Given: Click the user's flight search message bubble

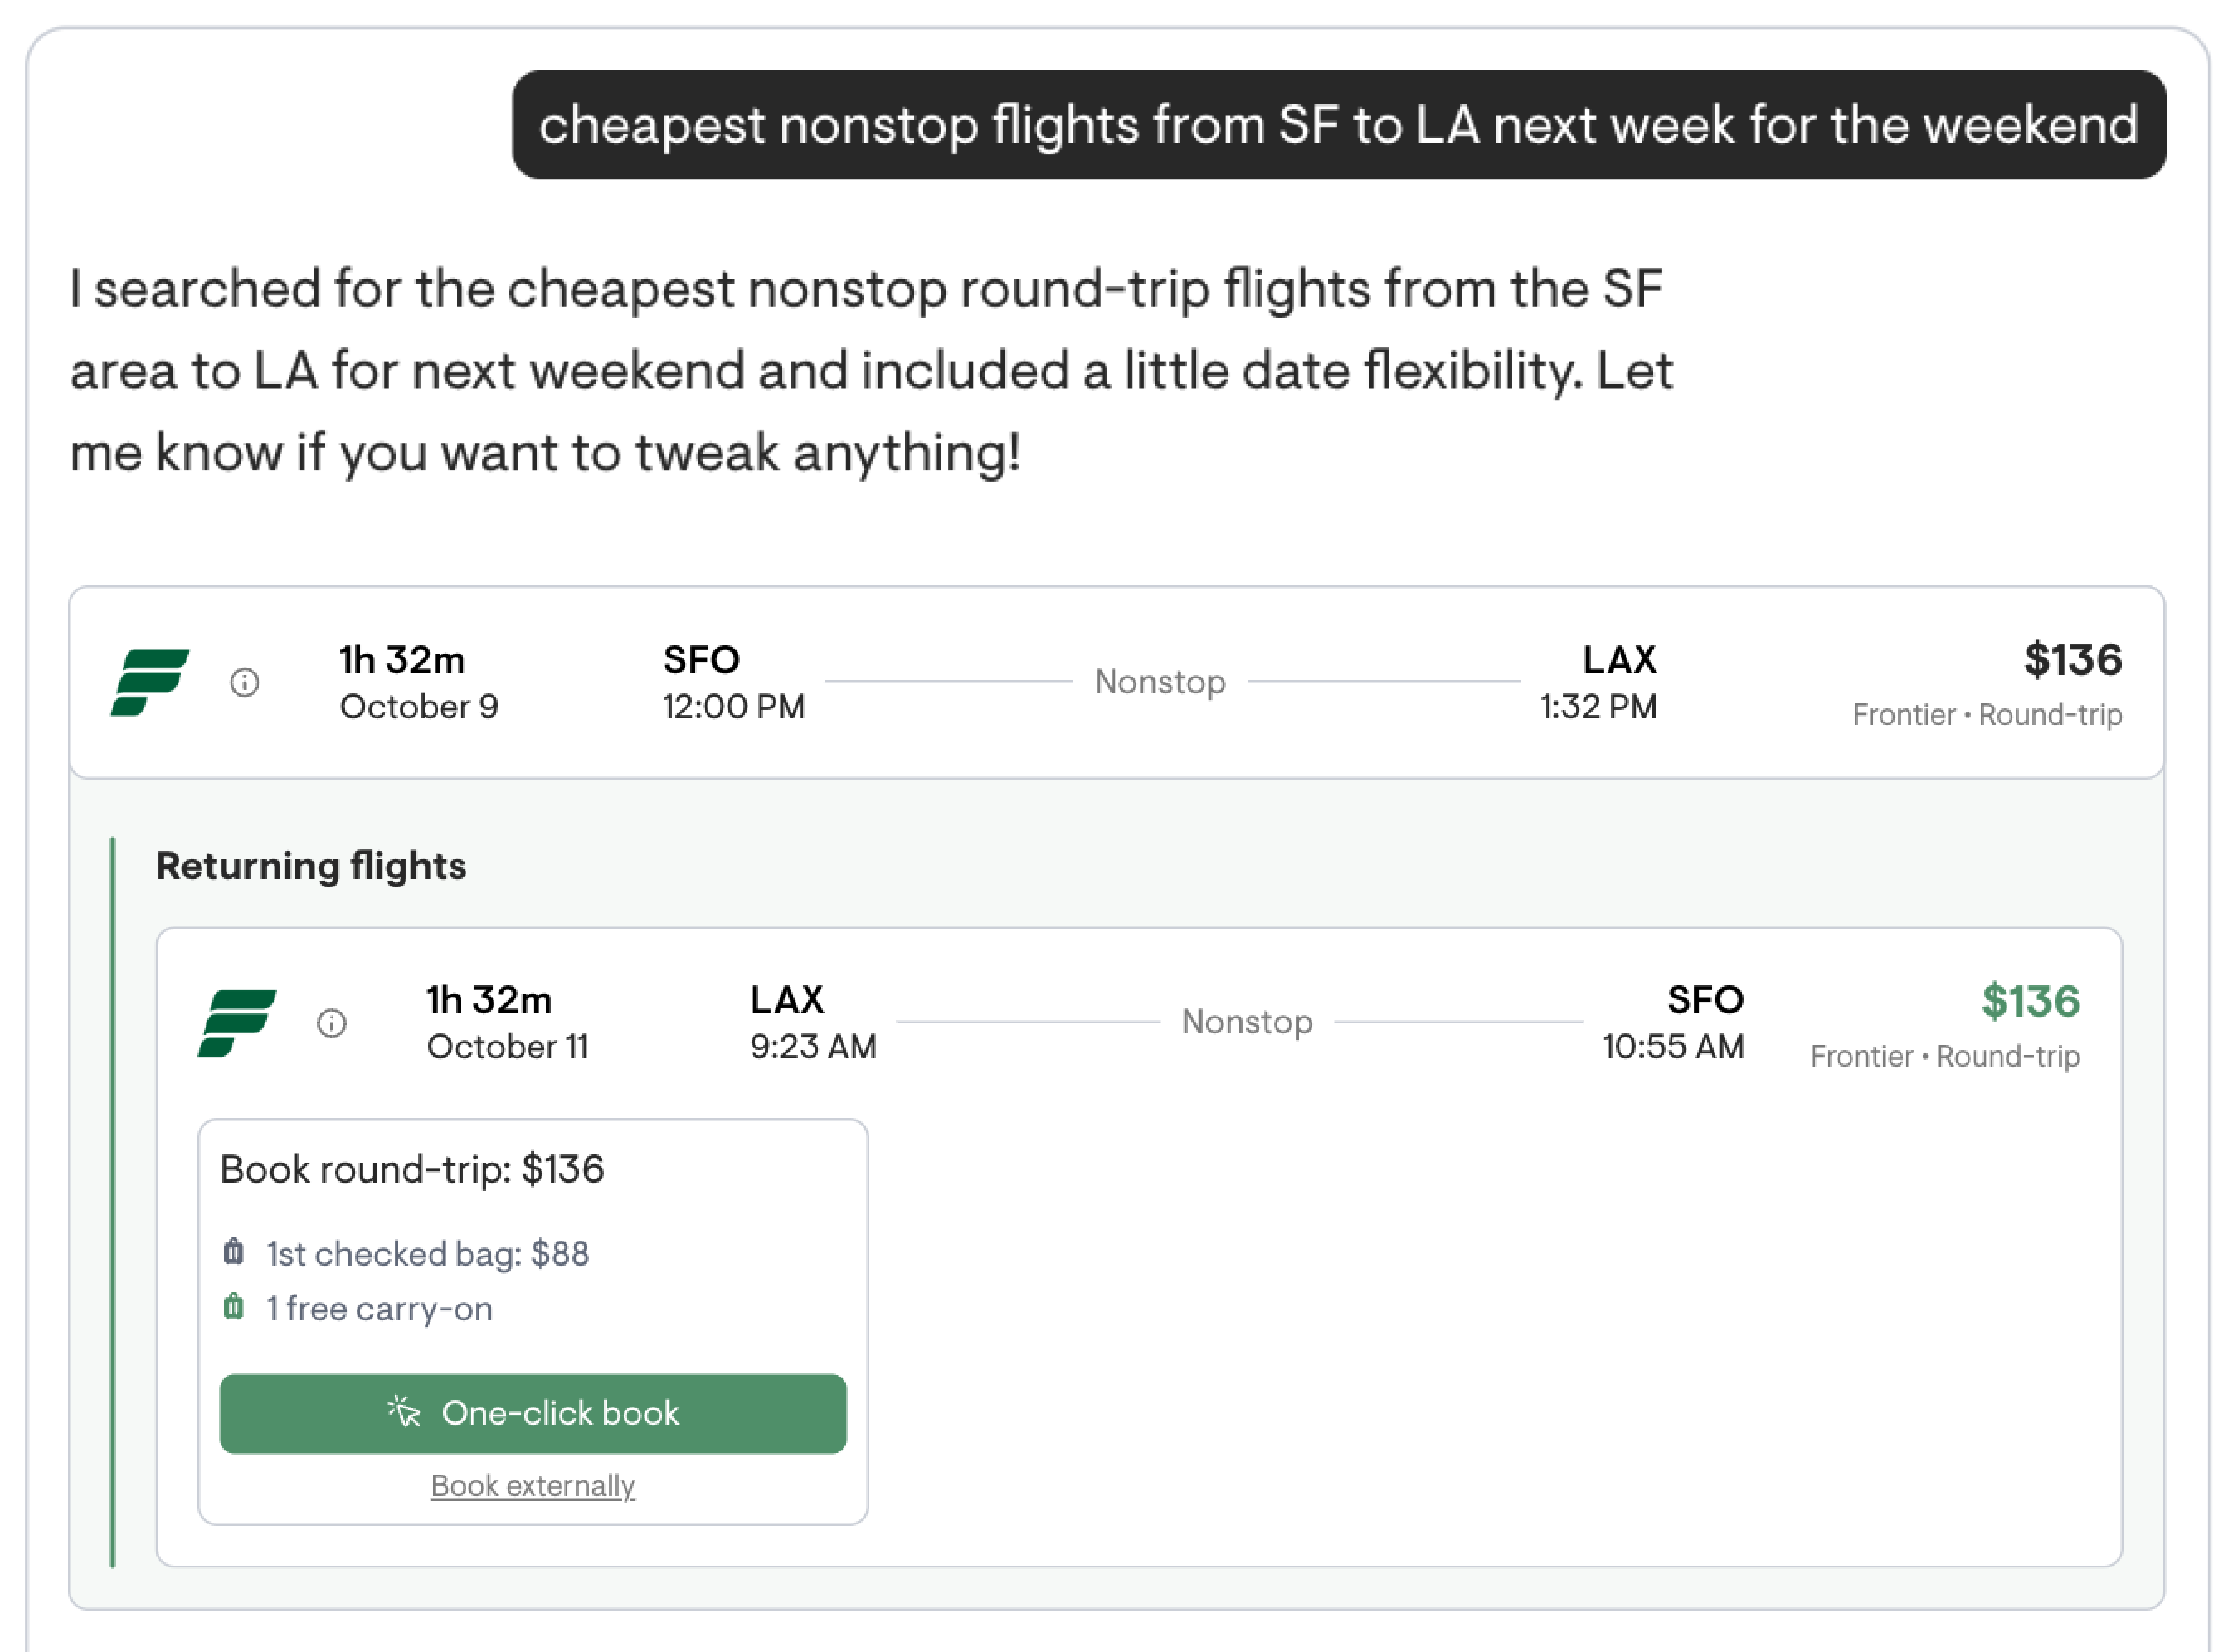Looking at the screenshot, I should point(1338,125).
